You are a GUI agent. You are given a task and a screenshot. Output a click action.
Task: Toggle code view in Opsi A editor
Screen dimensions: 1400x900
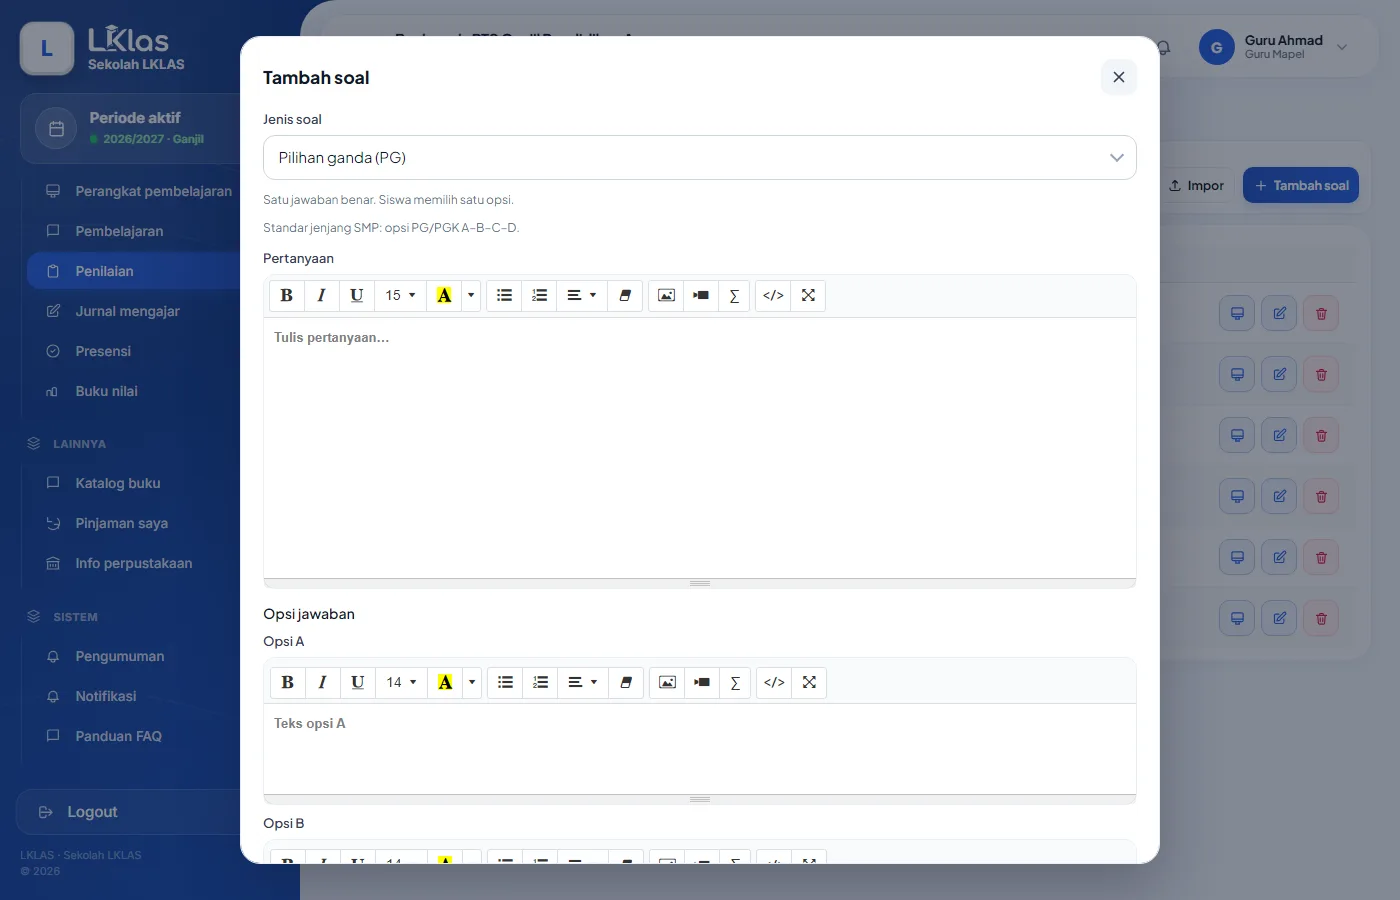pyautogui.click(x=774, y=682)
